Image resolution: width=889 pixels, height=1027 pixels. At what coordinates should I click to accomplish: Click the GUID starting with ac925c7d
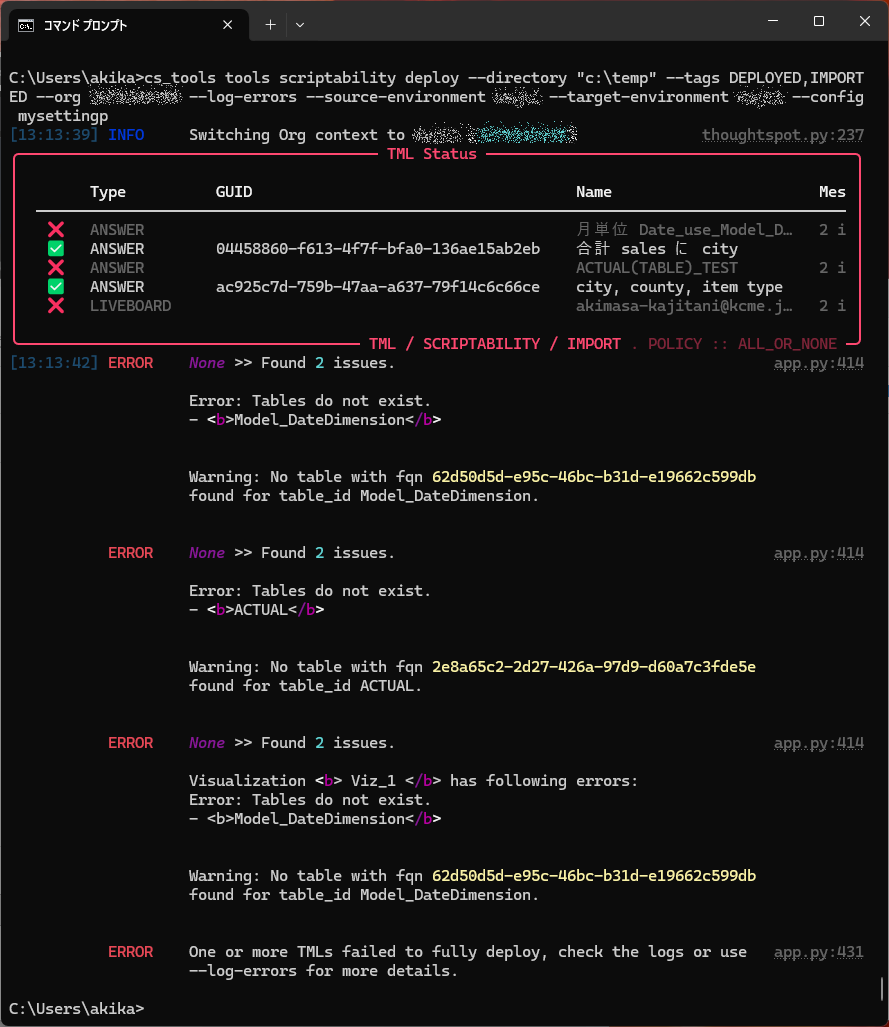click(378, 287)
